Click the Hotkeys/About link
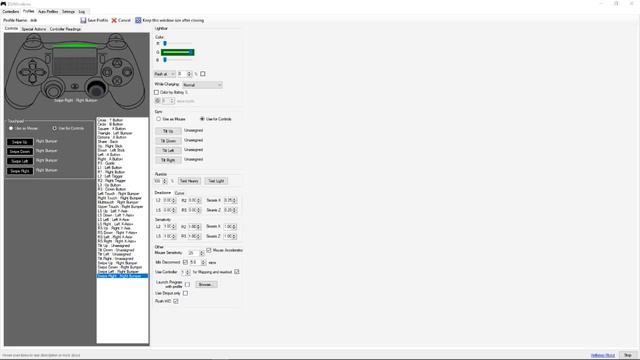640x360 pixels. click(603, 355)
